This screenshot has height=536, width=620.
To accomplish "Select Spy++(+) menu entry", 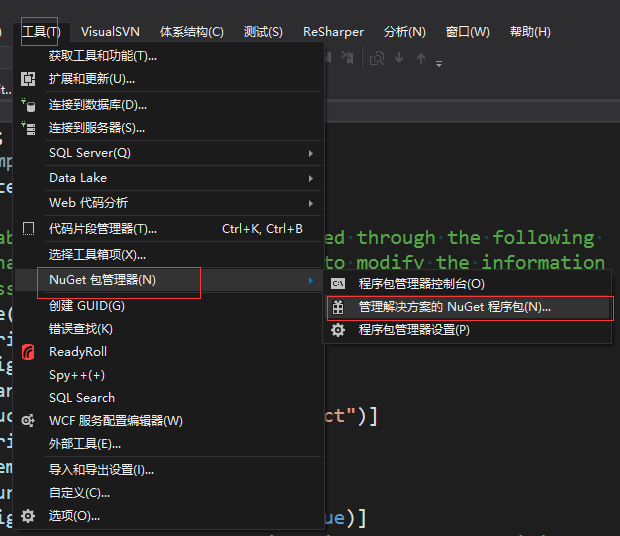I will tap(168, 375).
